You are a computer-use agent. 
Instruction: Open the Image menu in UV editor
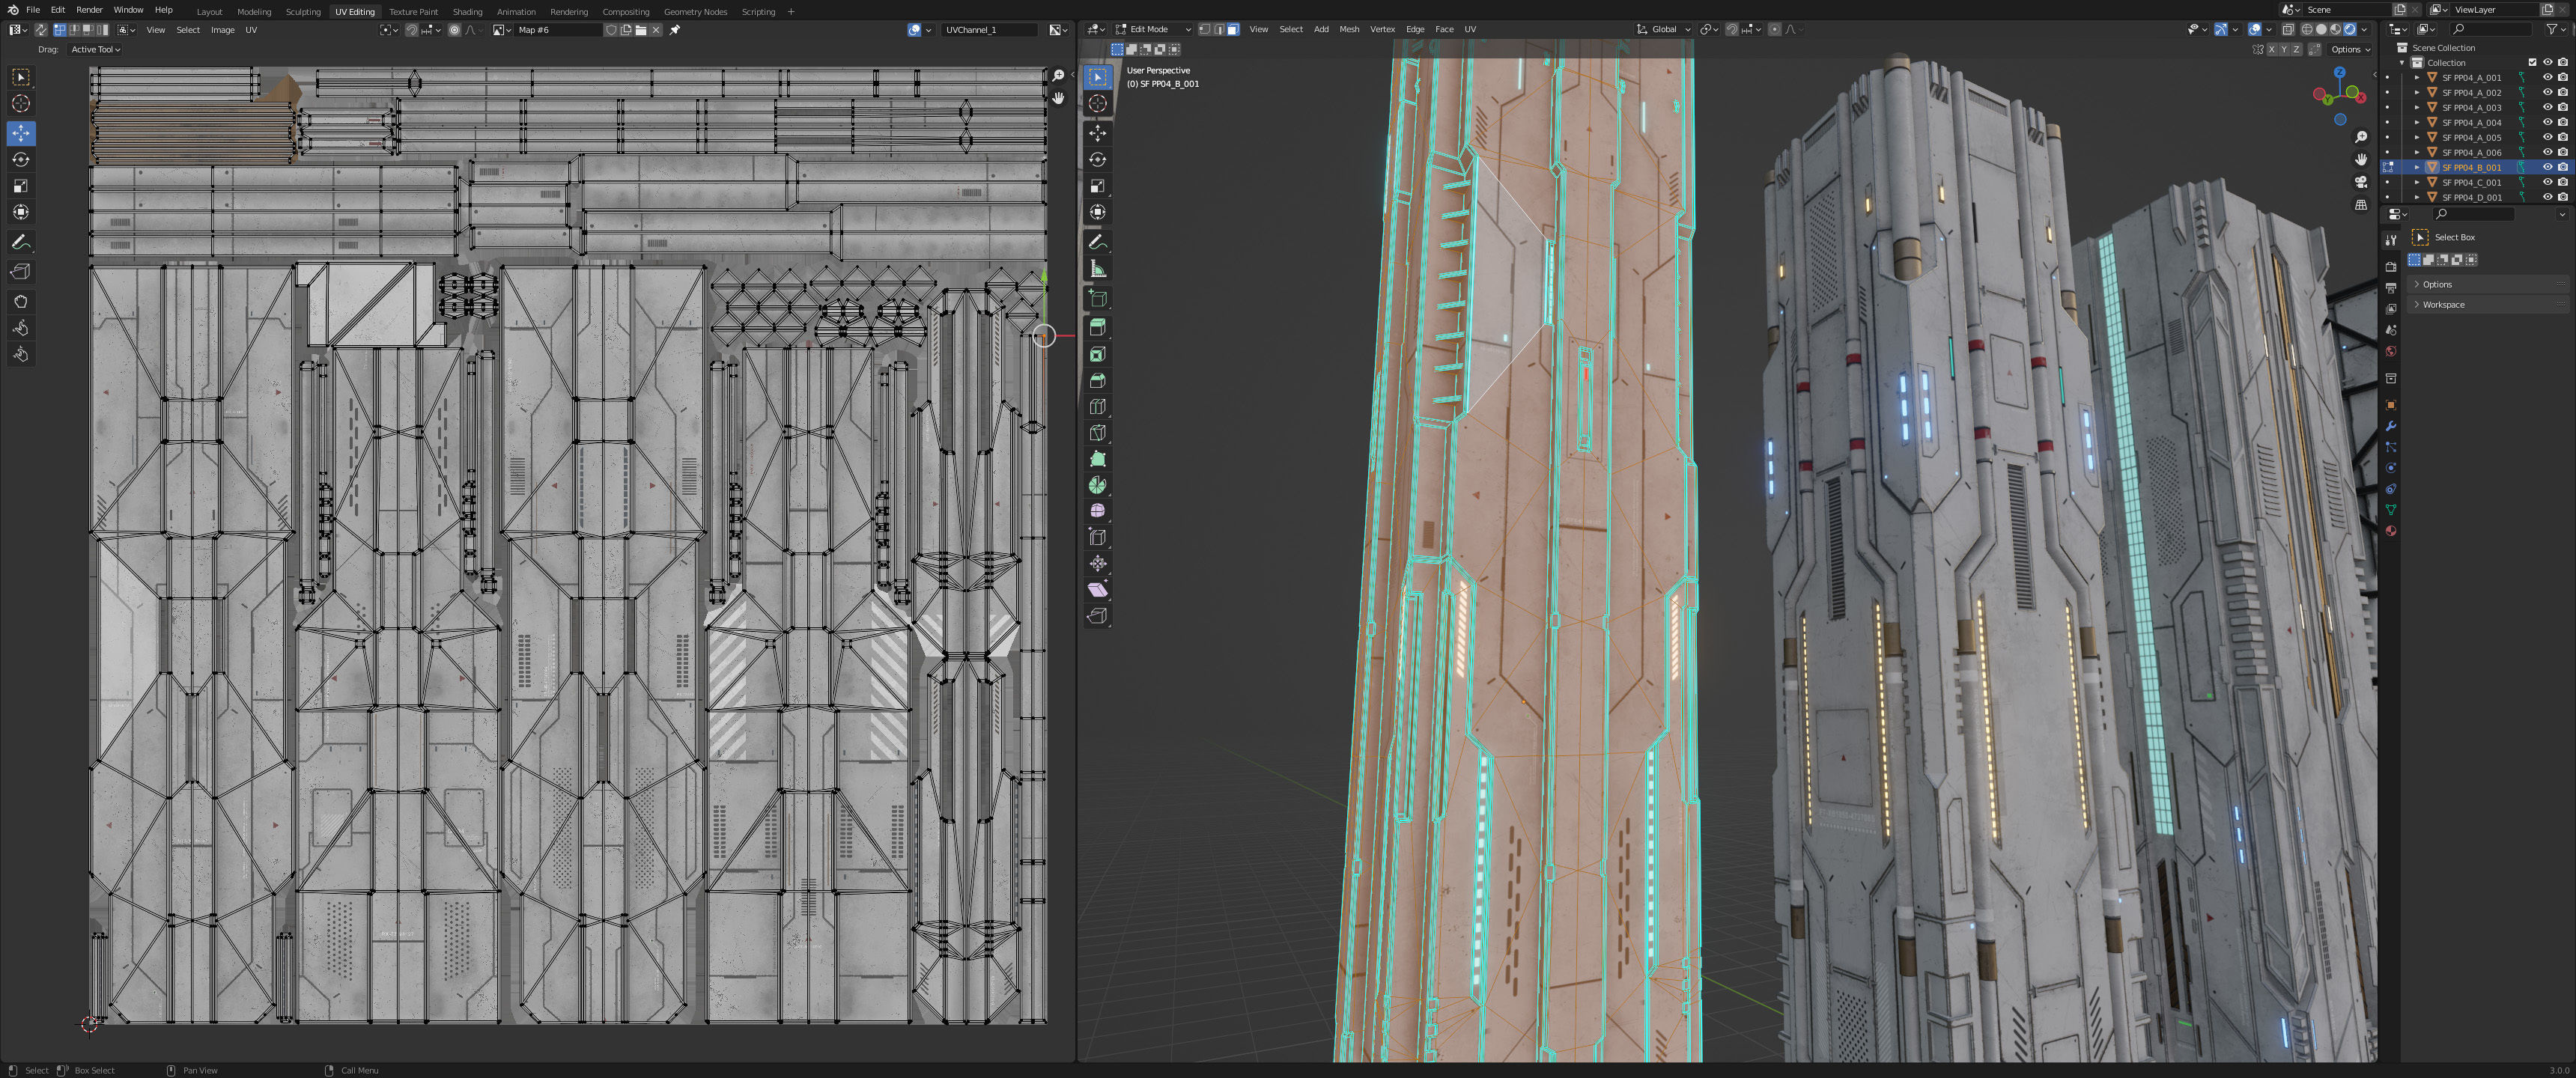pos(222,30)
